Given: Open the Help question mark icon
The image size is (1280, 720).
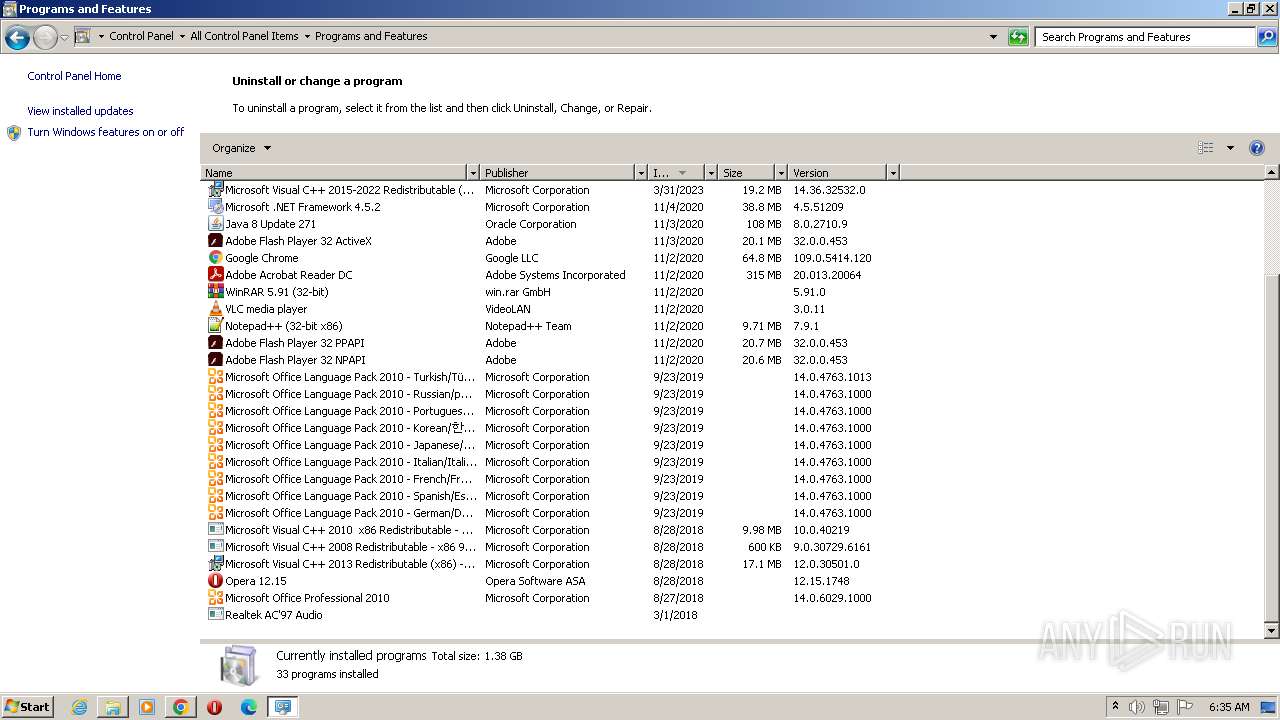Looking at the screenshot, I should click(x=1257, y=148).
